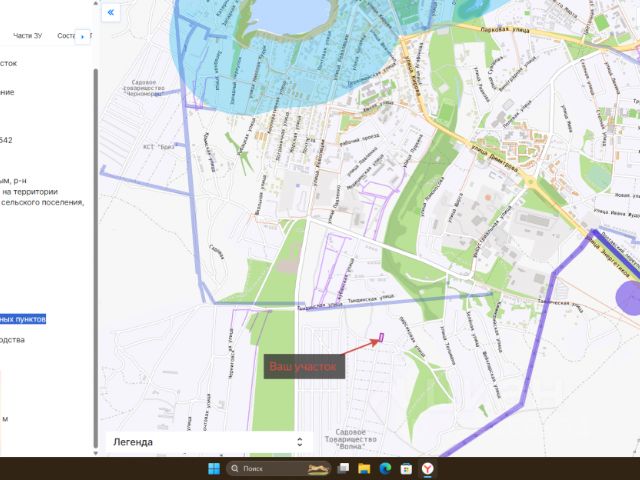
Task: Click the 'КСТ Бриз' map label
Action: [x=159, y=147]
